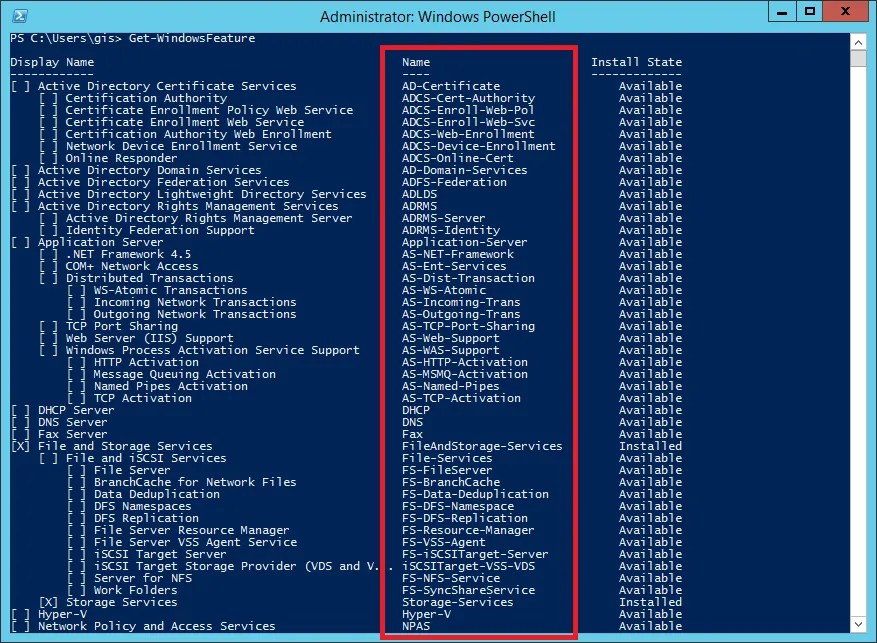
Task: Click 'Certification Authority Web Enrollment' text
Action: [x=199, y=134]
